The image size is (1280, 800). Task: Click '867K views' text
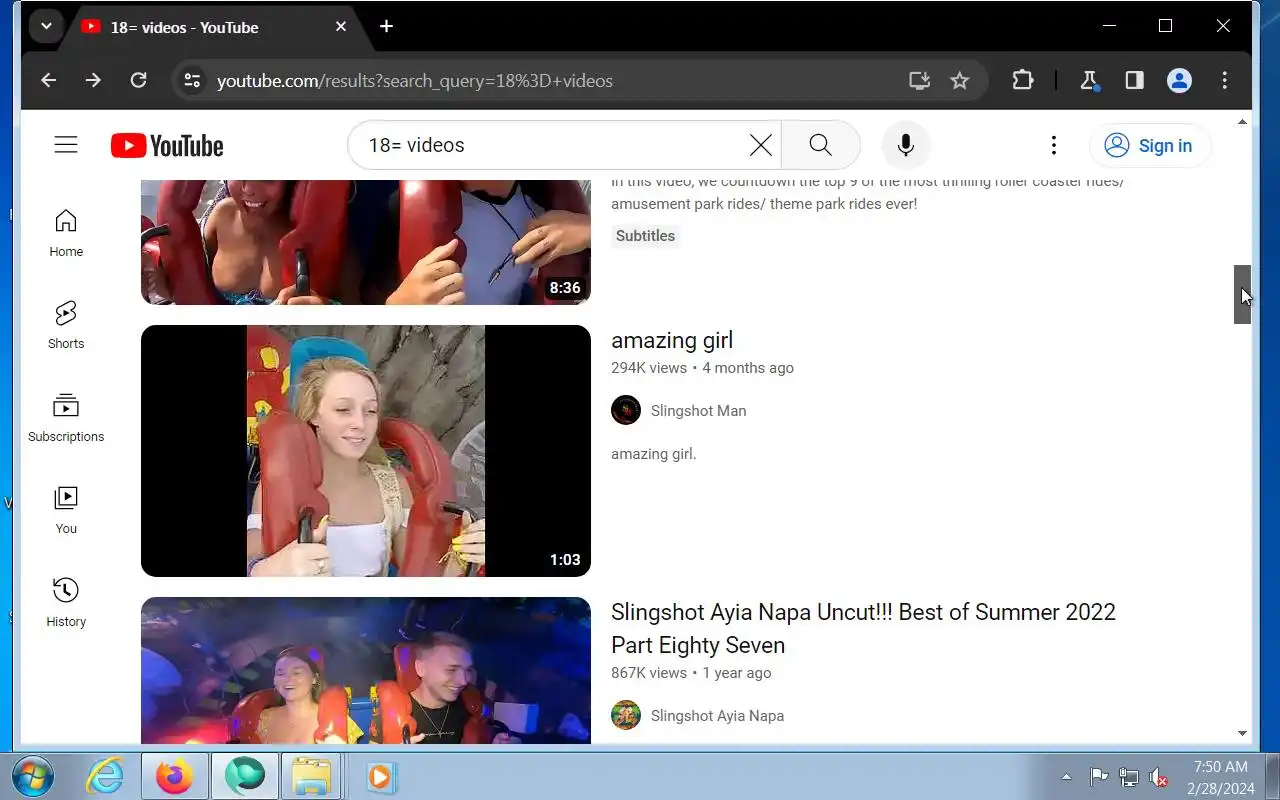click(x=649, y=673)
